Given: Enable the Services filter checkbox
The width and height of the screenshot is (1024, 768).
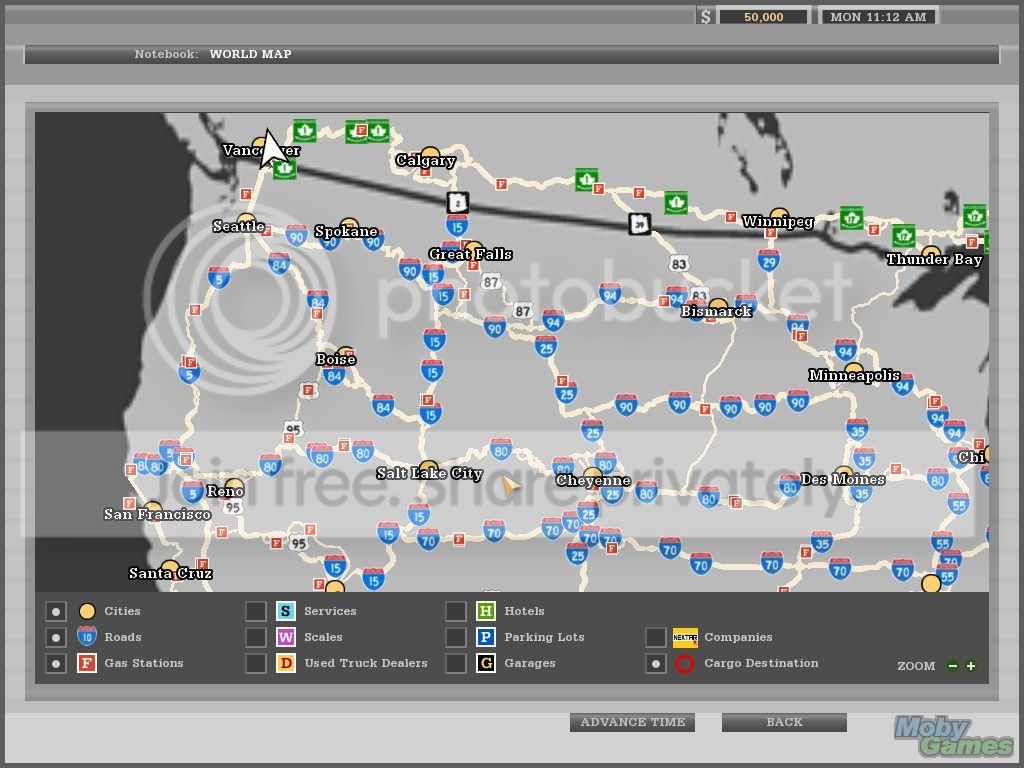Looking at the screenshot, I should (256, 612).
